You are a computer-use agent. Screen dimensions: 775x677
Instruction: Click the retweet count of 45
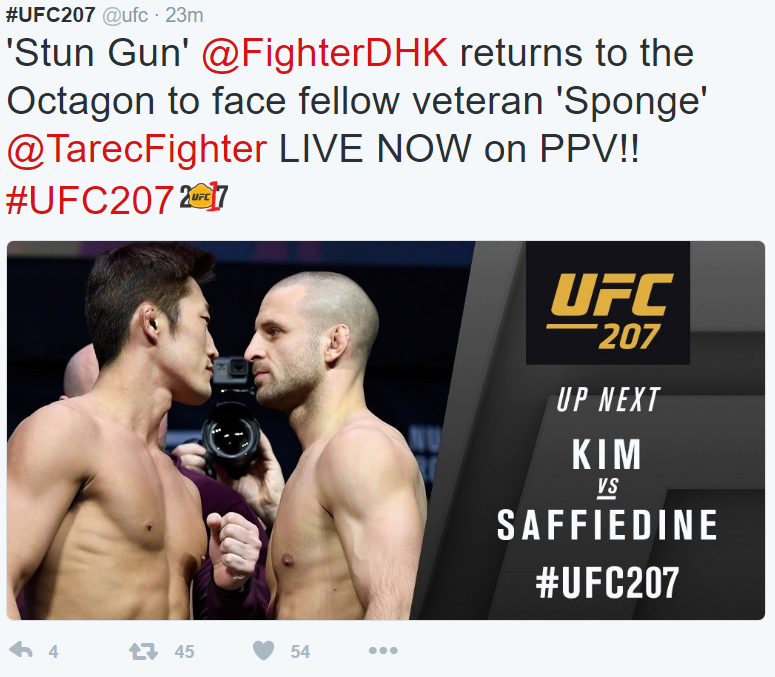[x=184, y=651]
